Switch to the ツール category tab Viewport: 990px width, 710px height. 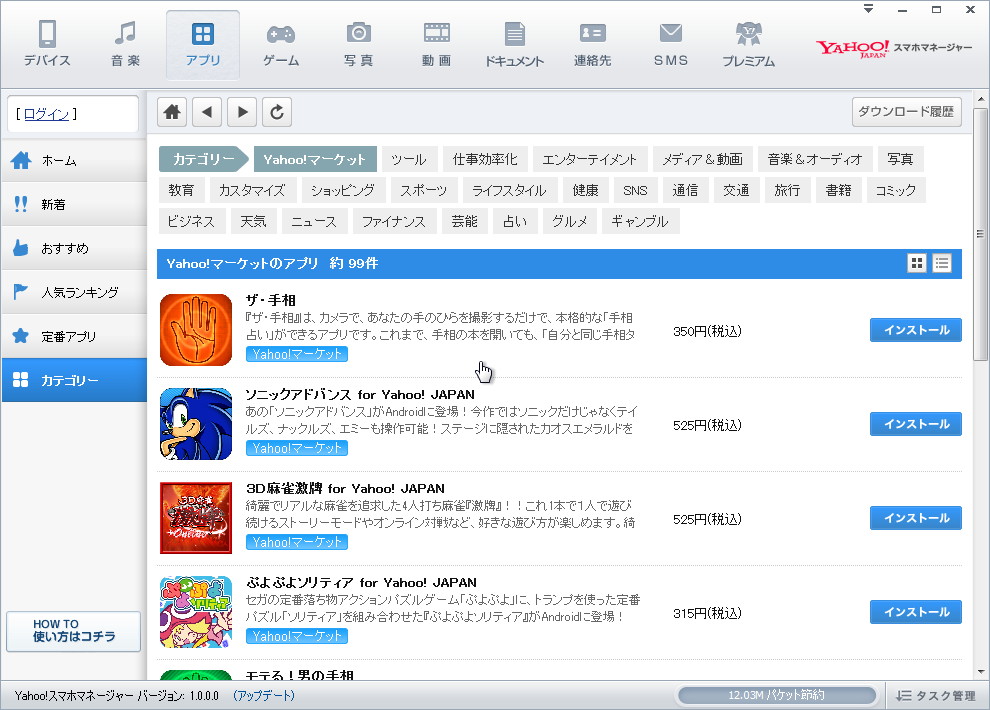tap(409, 158)
